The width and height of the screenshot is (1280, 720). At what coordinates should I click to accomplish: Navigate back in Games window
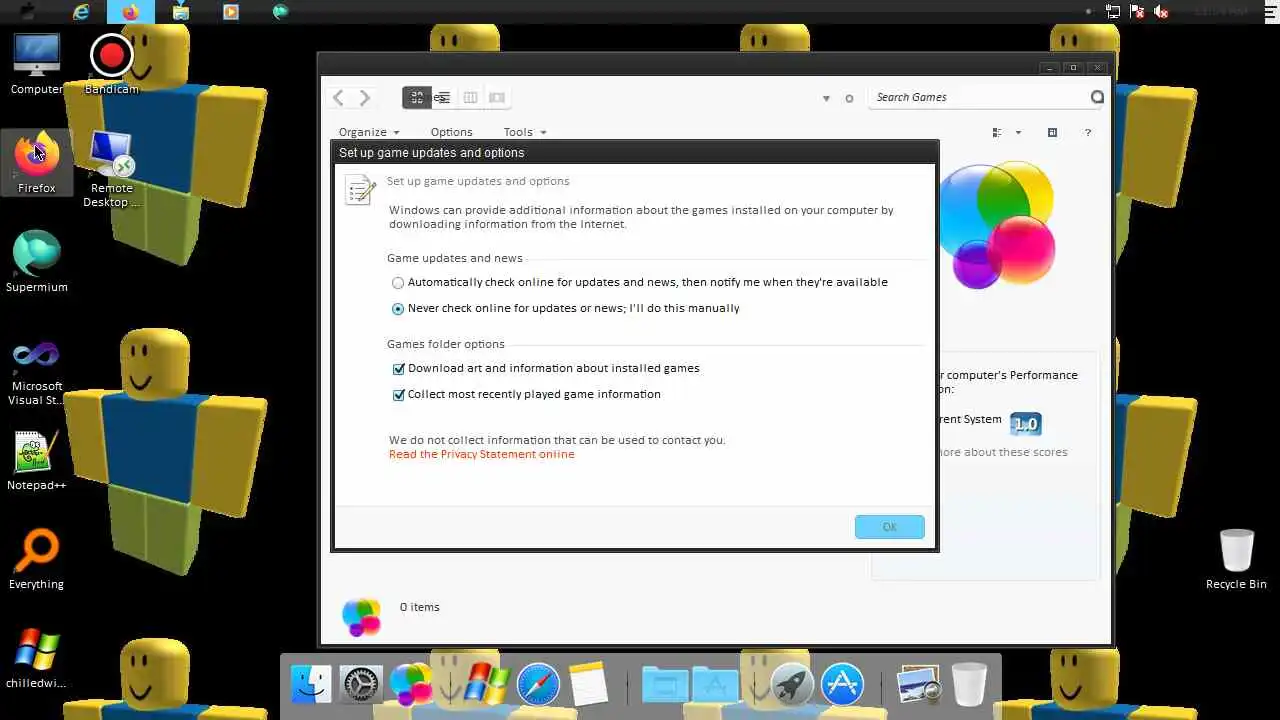tap(338, 97)
